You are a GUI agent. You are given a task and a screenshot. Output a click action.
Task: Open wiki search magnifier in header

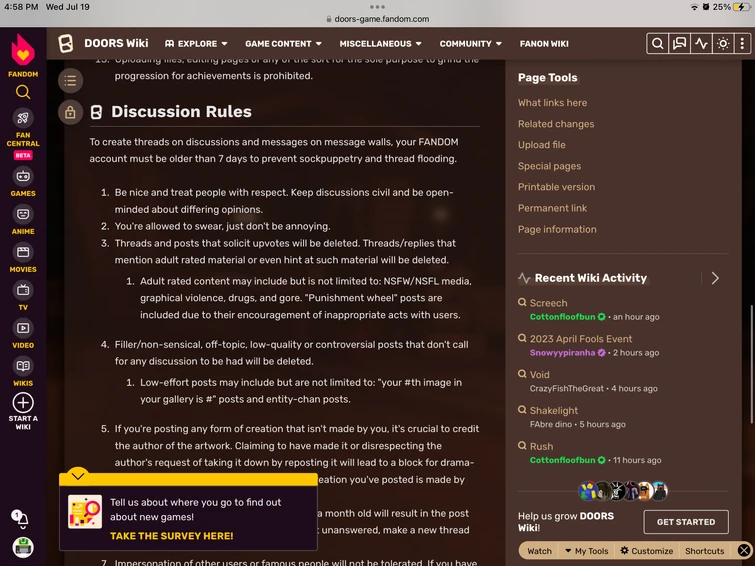click(657, 44)
